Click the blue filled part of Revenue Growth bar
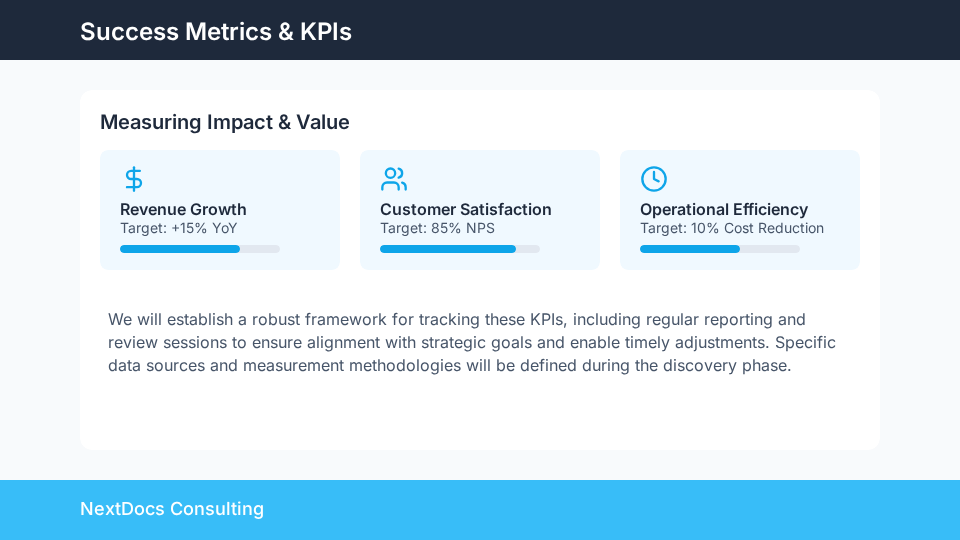This screenshot has height=540, width=960. [x=180, y=249]
